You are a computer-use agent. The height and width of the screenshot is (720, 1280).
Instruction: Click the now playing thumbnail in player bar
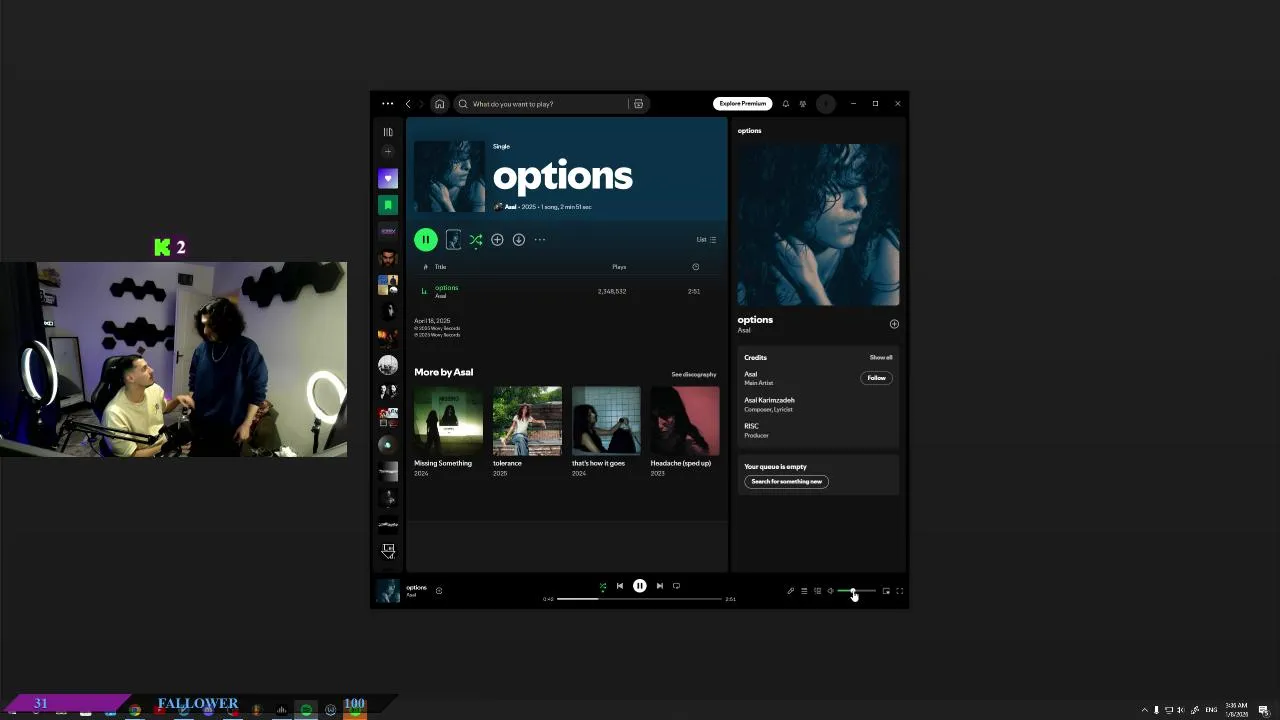click(x=388, y=591)
